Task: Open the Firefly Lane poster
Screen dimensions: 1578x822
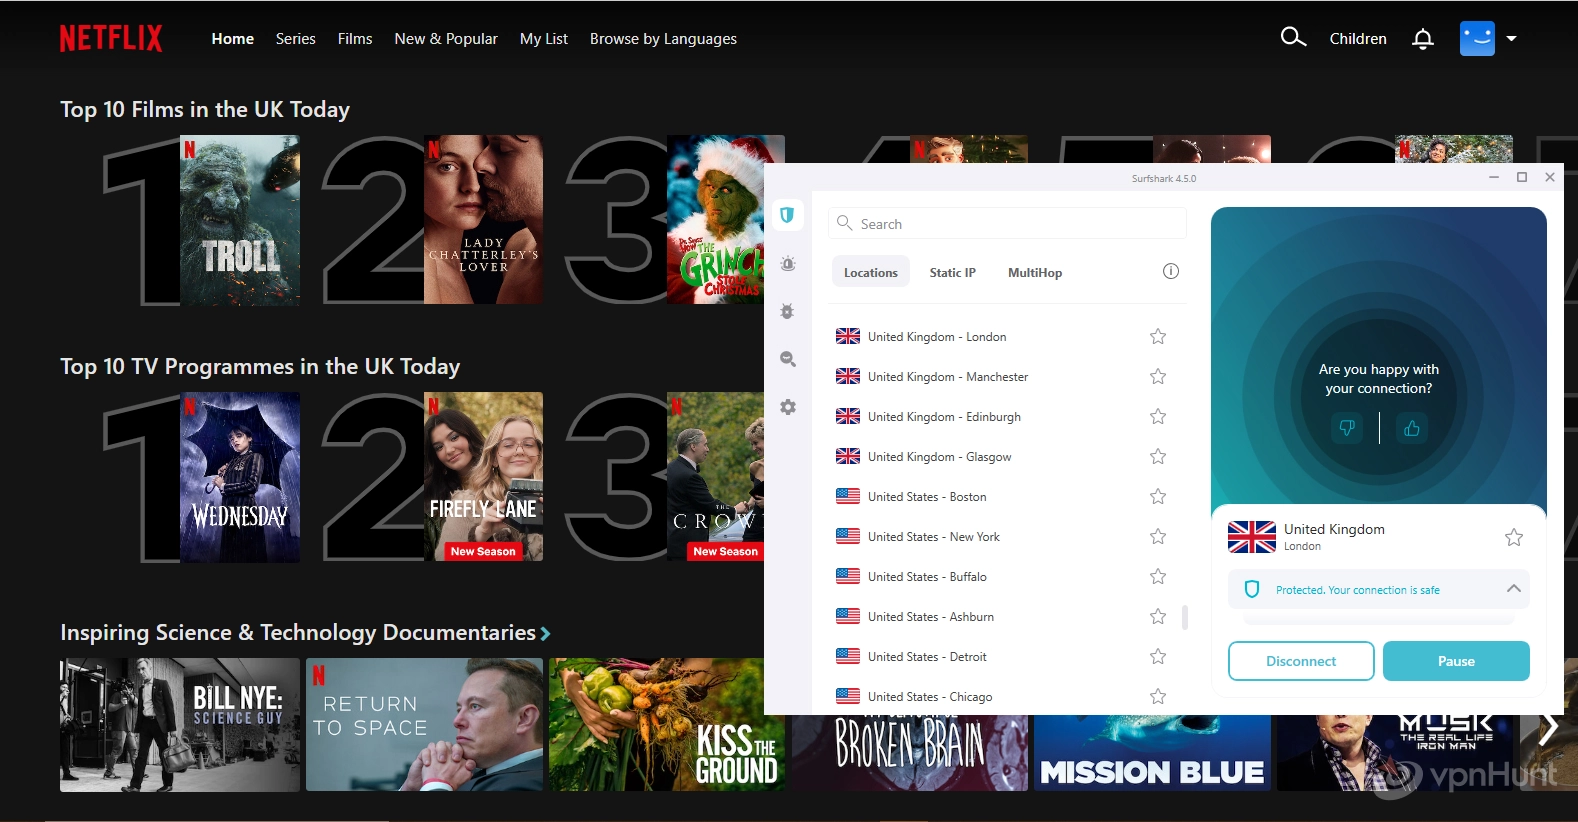Action: click(483, 477)
